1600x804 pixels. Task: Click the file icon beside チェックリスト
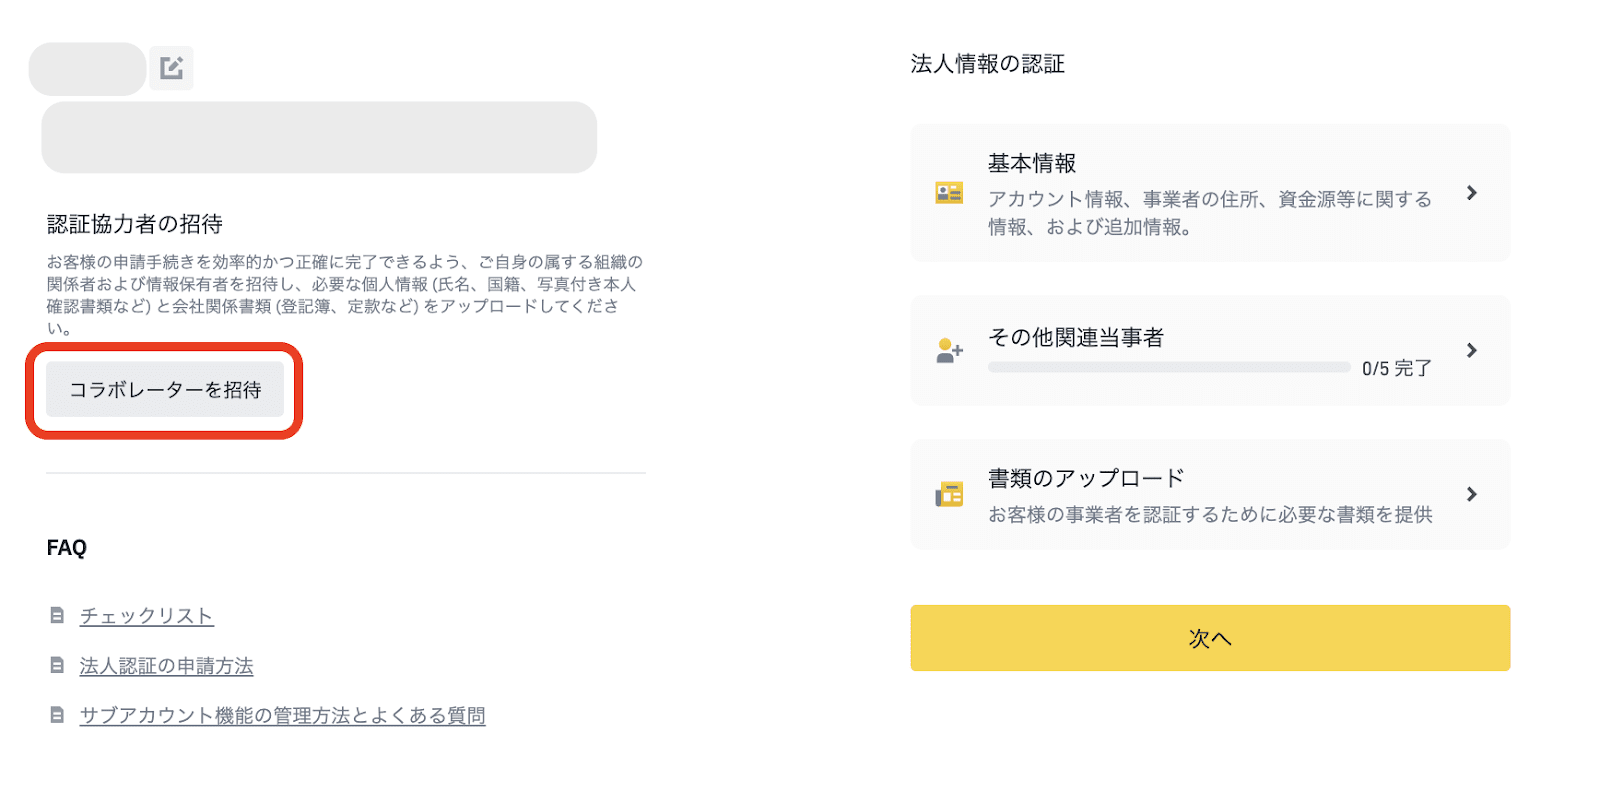(x=57, y=616)
